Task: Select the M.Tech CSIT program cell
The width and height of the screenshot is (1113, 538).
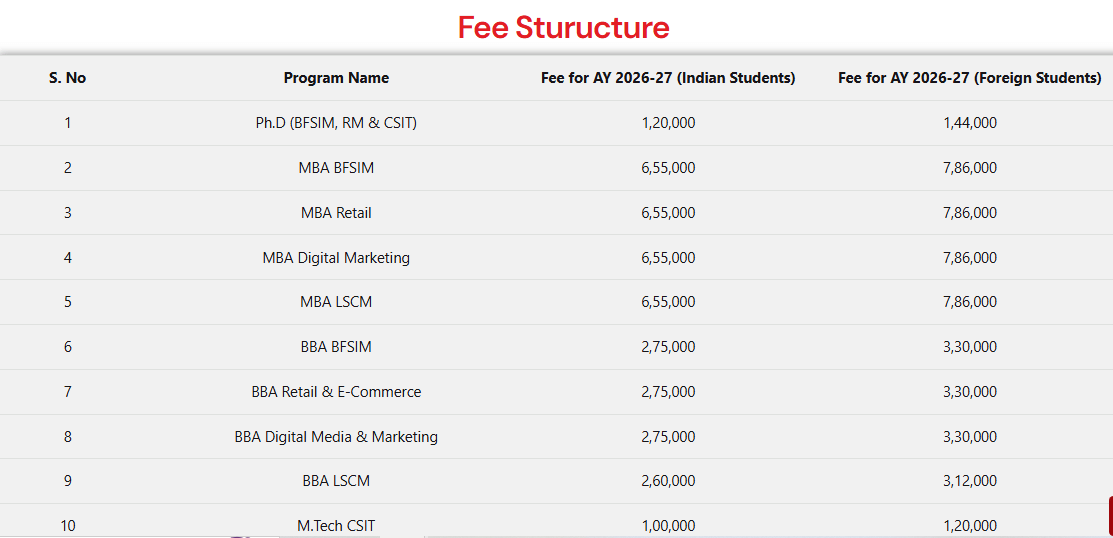Action: coord(336,525)
